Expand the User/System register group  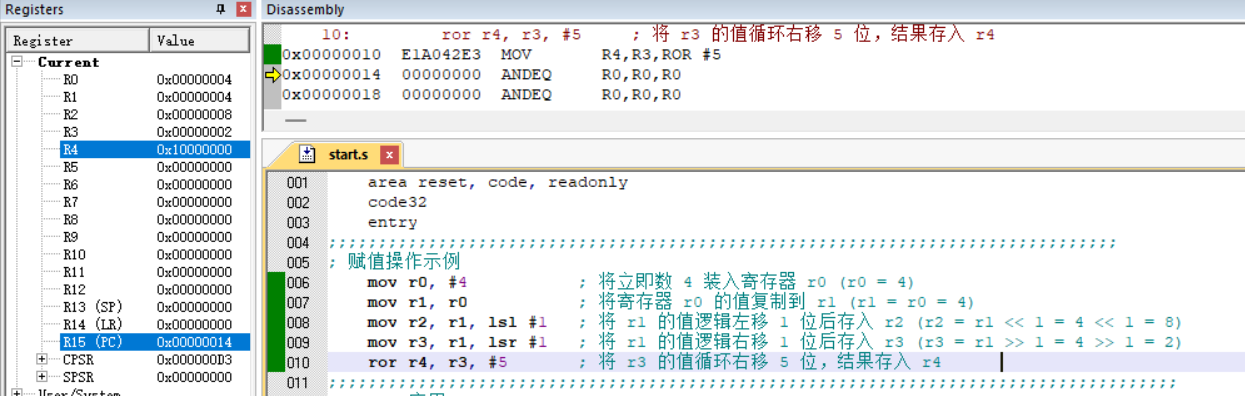pyautogui.click(x=18, y=393)
